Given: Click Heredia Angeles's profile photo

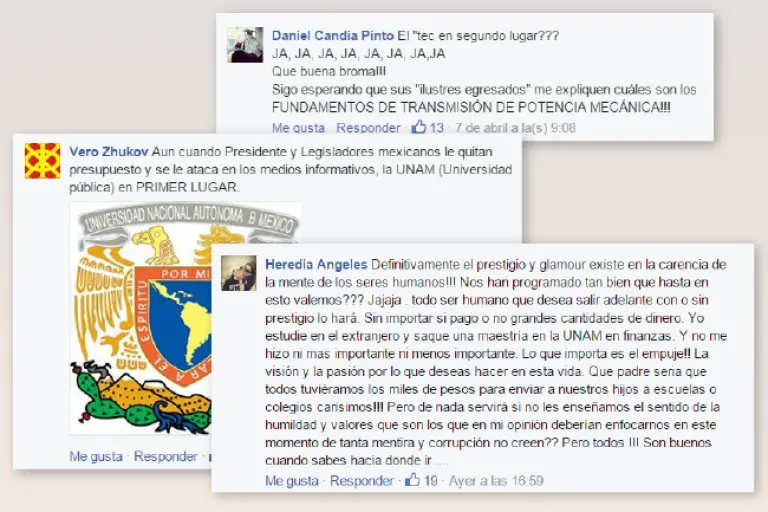Looking at the screenshot, I should pos(239,273).
